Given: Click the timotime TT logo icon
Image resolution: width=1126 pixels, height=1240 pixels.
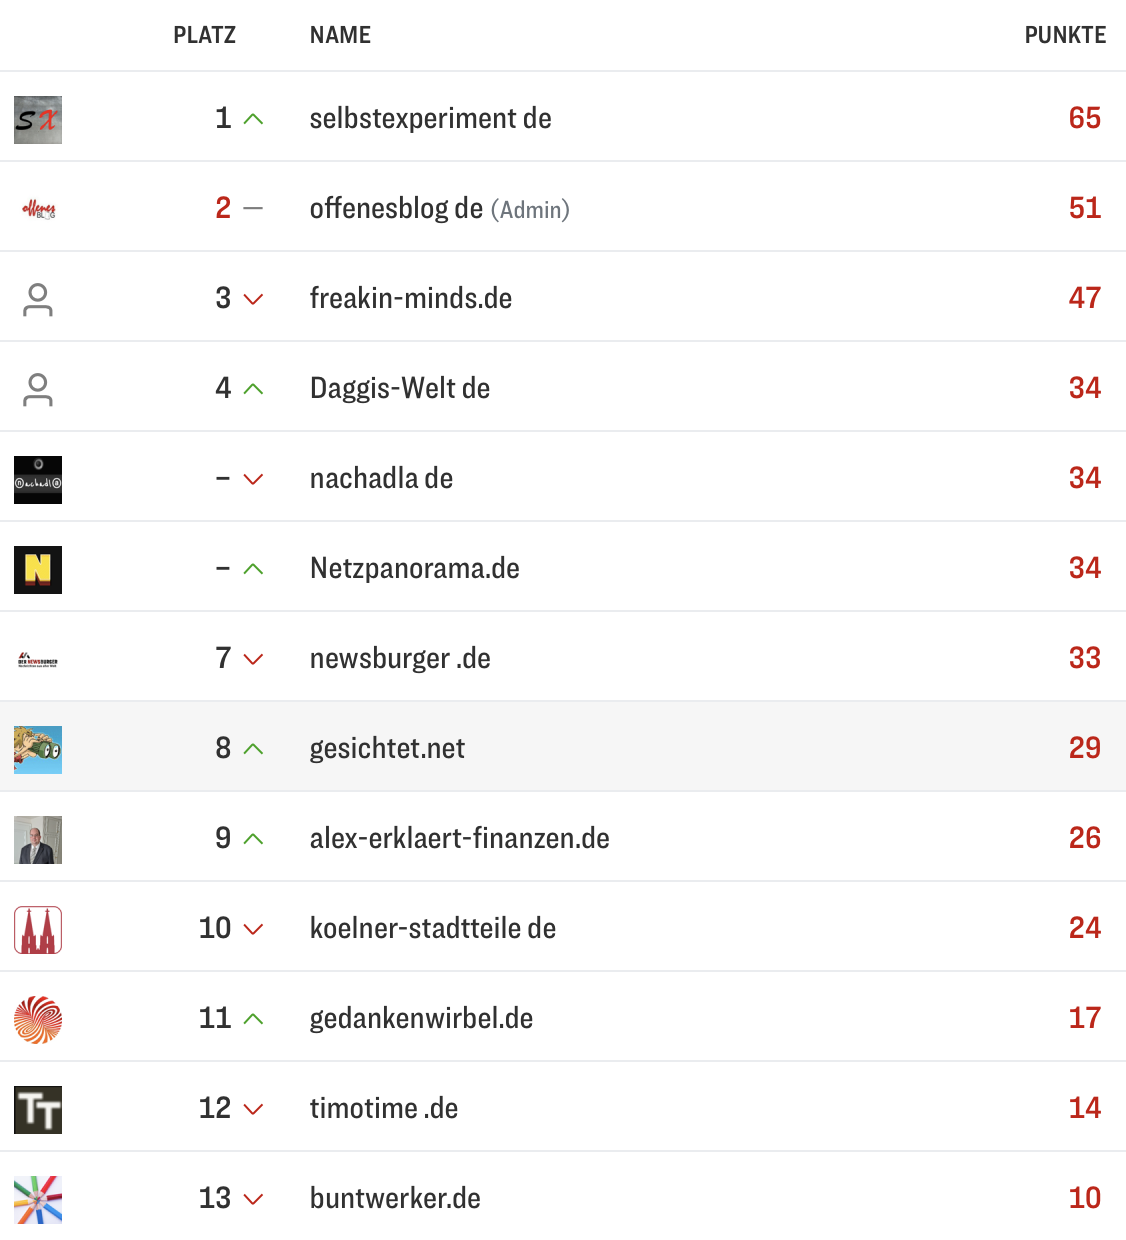Looking at the screenshot, I should coord(38,1110).
